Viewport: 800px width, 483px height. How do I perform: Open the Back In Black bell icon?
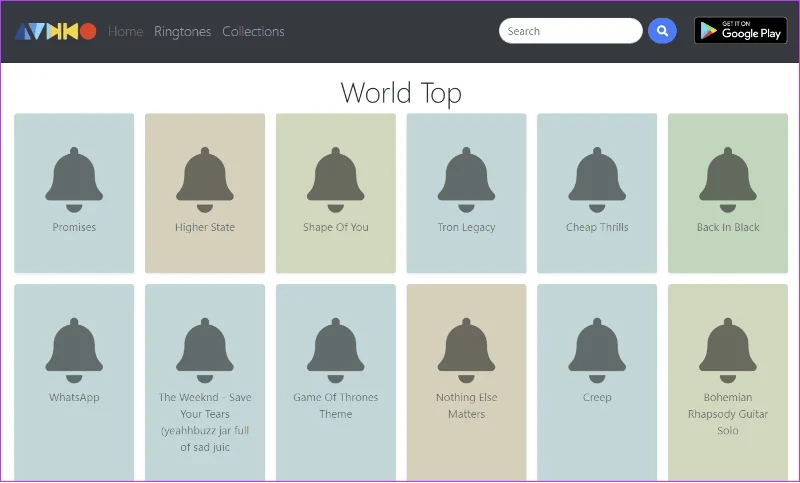[x=728, y=180]
